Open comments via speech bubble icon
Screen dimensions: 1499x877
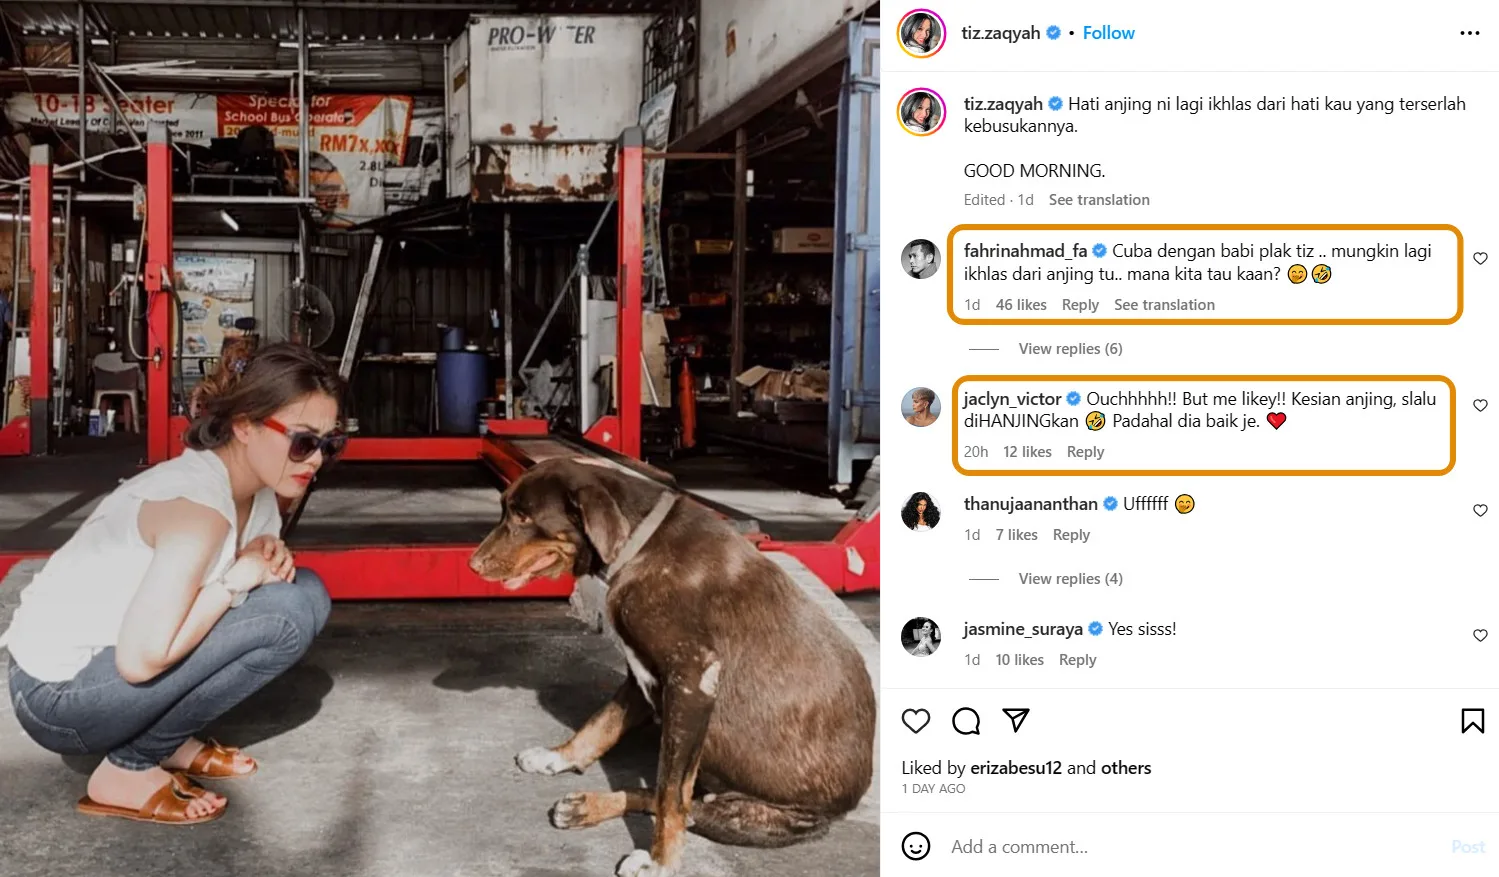click(966, 721)
